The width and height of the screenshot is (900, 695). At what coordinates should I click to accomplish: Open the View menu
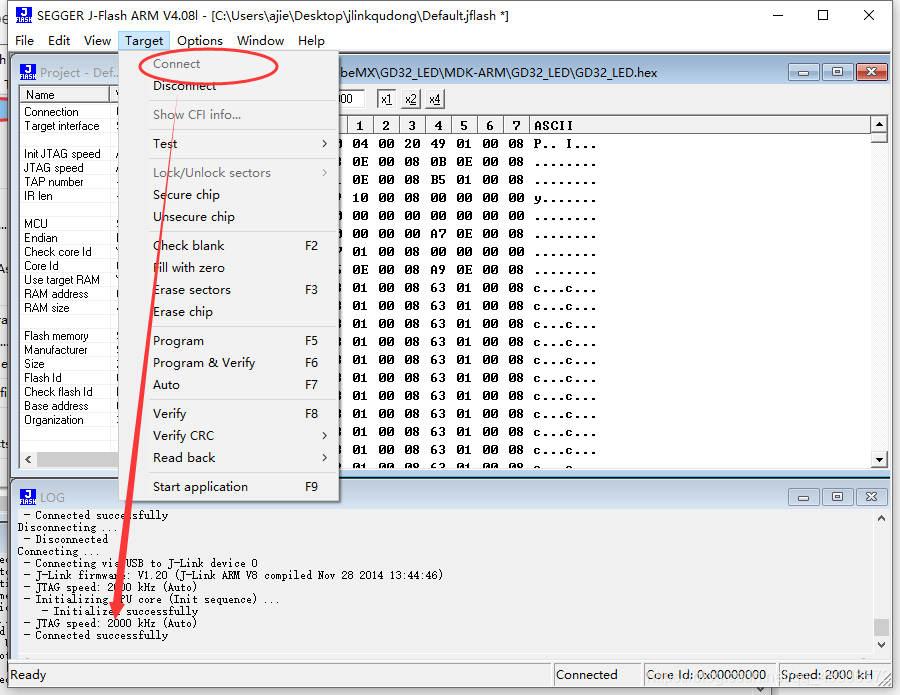[98, 41]
